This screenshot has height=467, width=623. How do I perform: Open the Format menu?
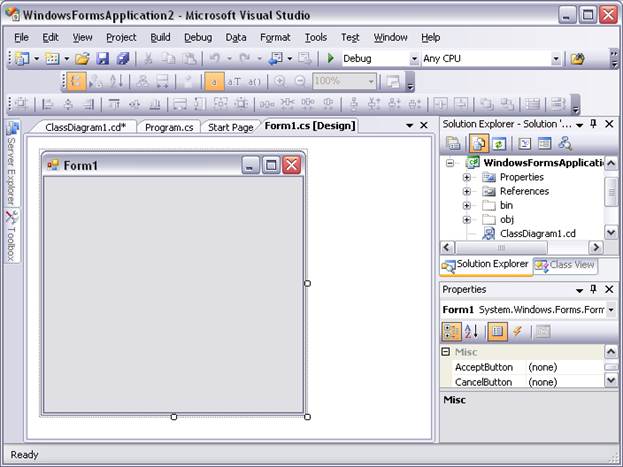275,37
